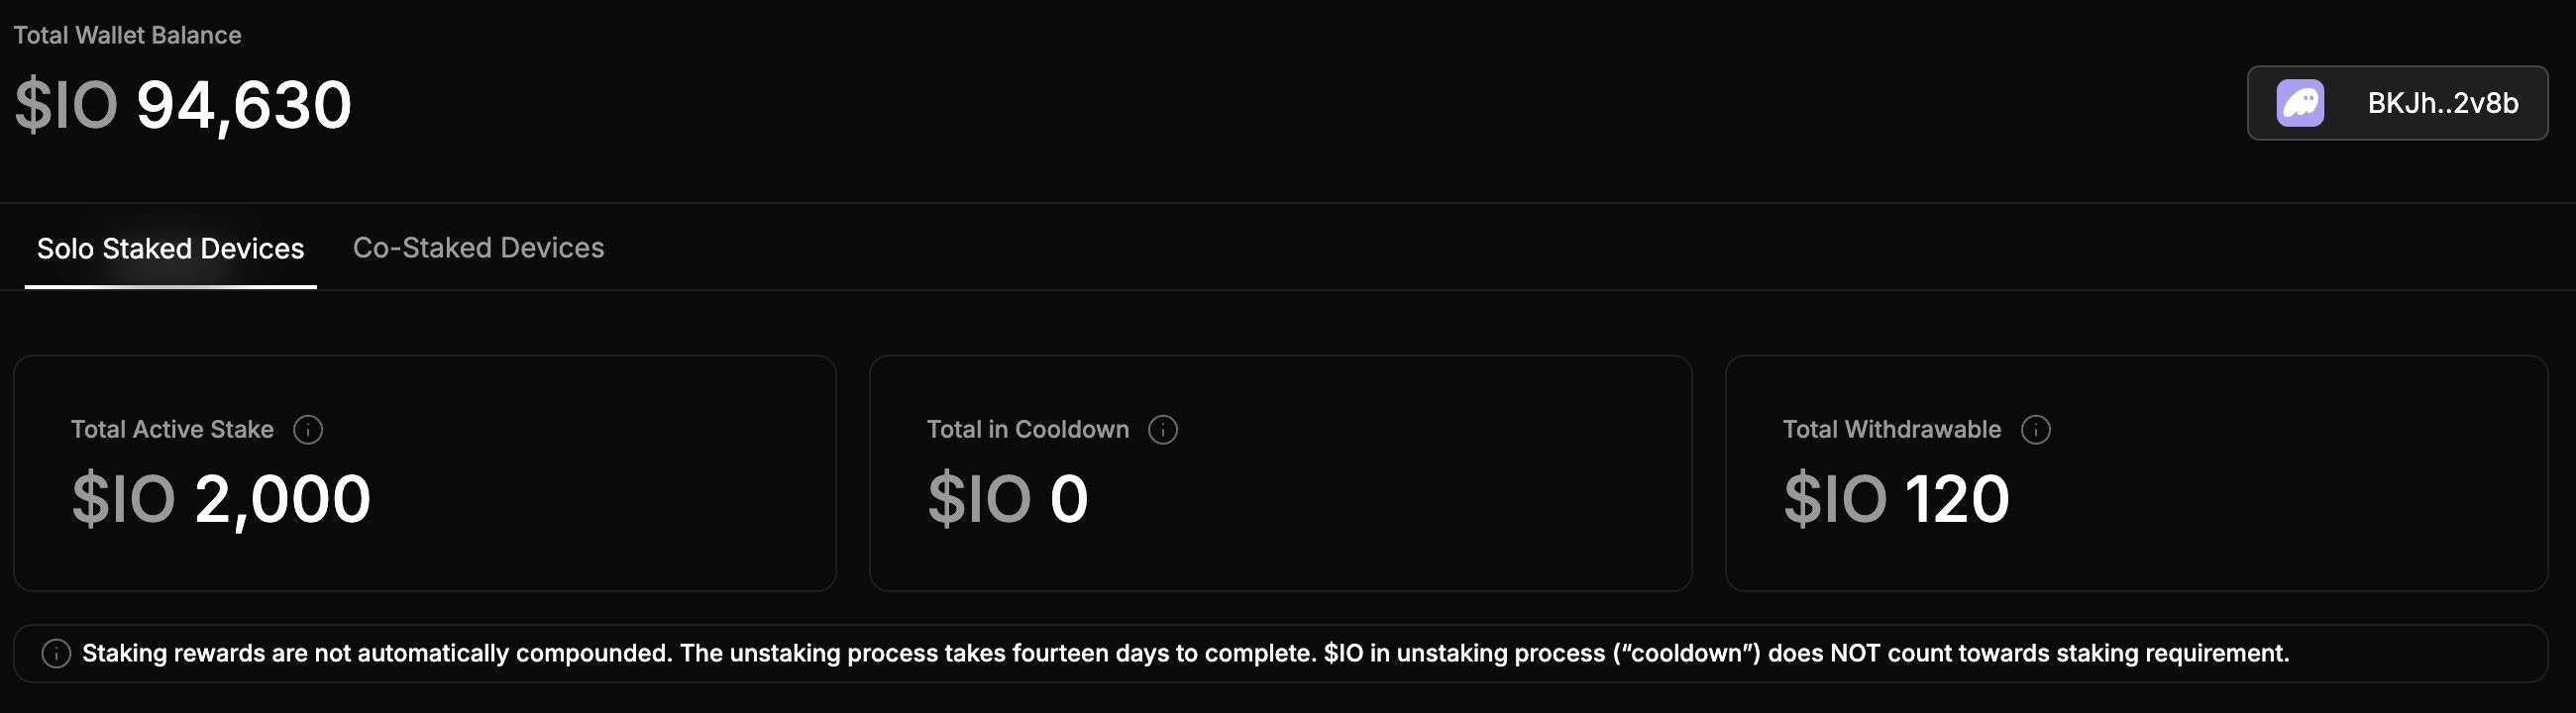
Task: Click the staking rewards notice text
Action: (x=1185, y=654)
